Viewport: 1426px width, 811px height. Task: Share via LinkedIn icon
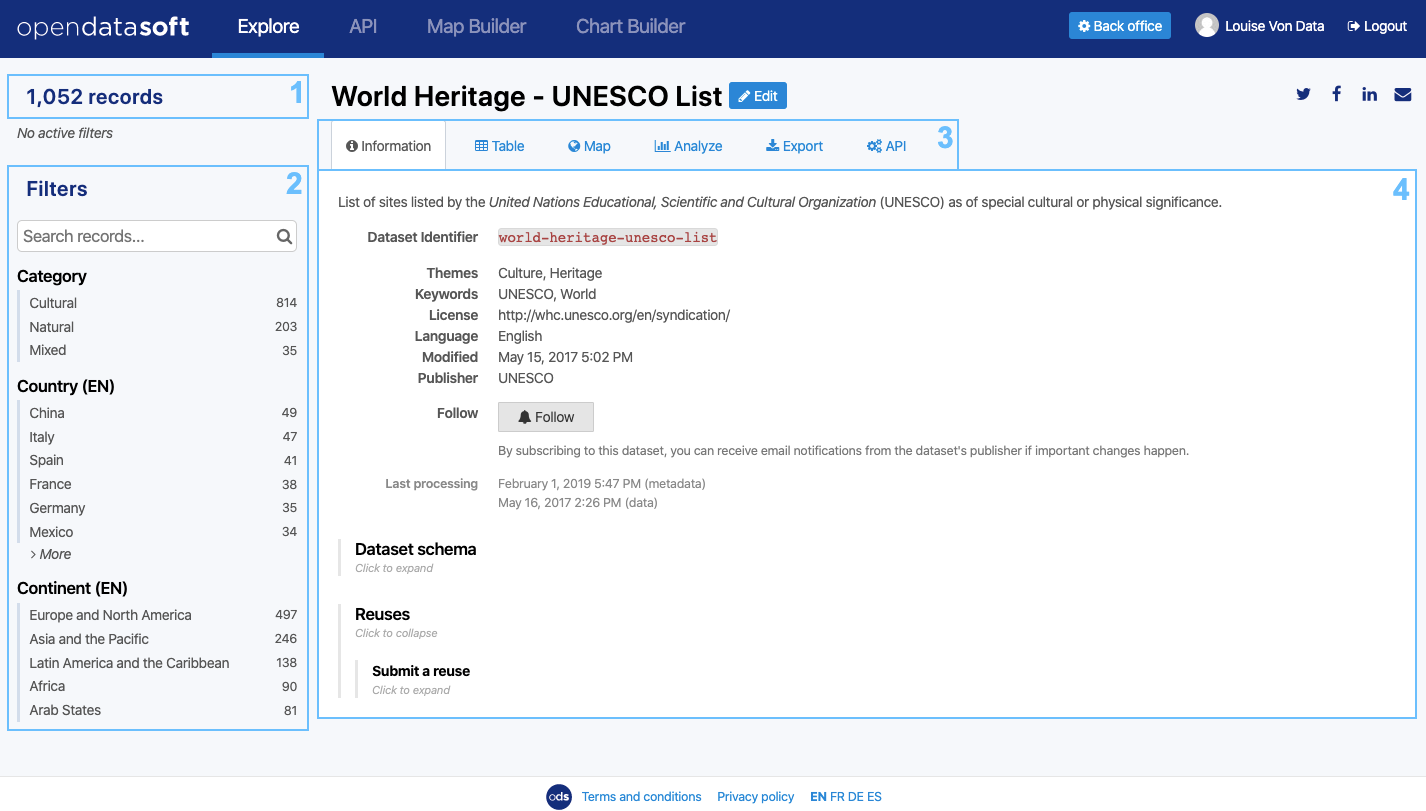tap(1369, 94)
